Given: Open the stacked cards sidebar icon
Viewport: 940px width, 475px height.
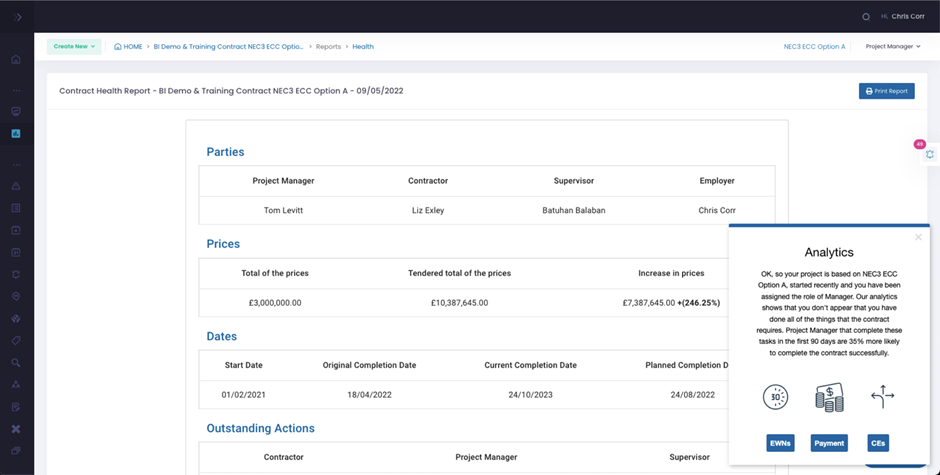Looking at the screenshot, I should pos(16,450).
